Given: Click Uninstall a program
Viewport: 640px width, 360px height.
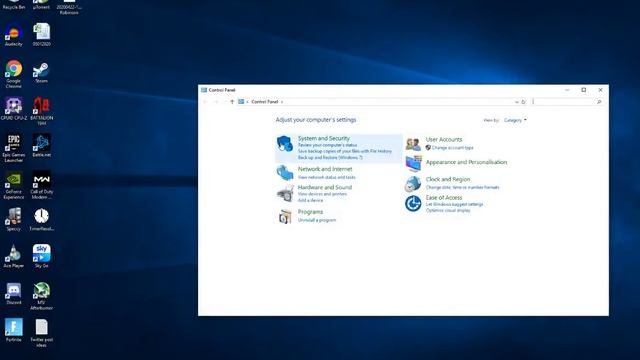Looking at the screenshot, I should click(317, 220).
